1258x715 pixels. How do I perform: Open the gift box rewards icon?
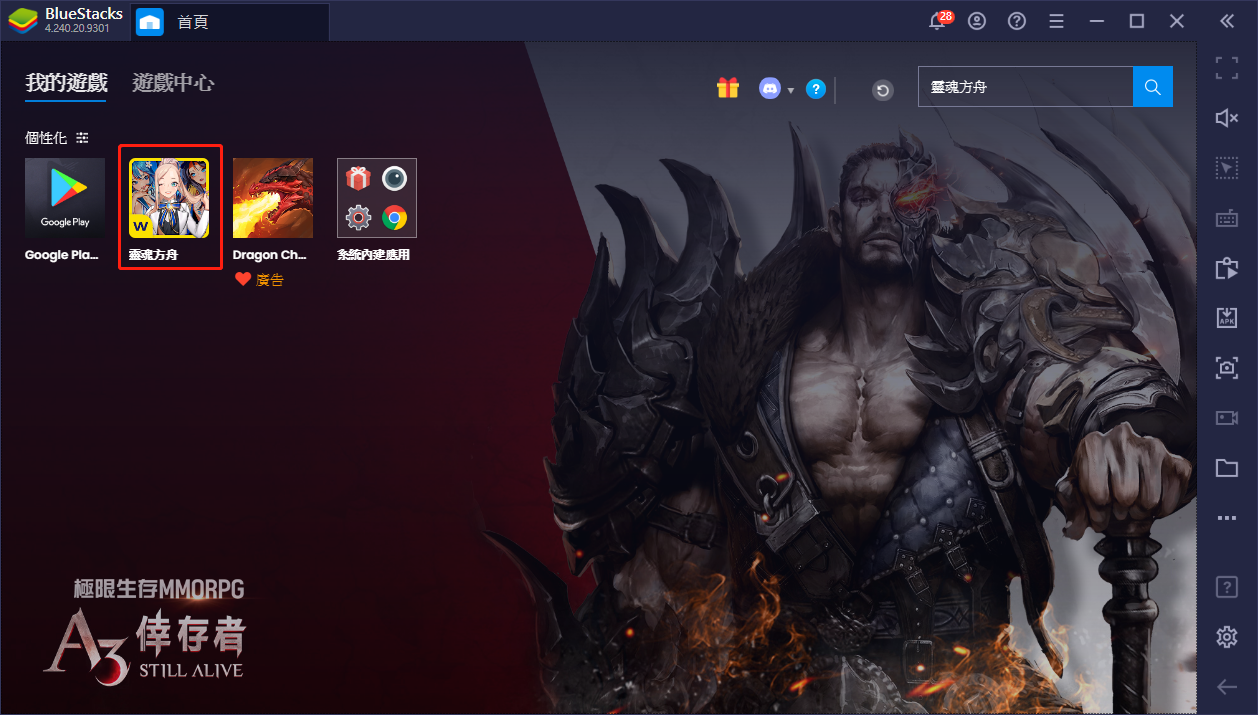click(x=727, y=88)
